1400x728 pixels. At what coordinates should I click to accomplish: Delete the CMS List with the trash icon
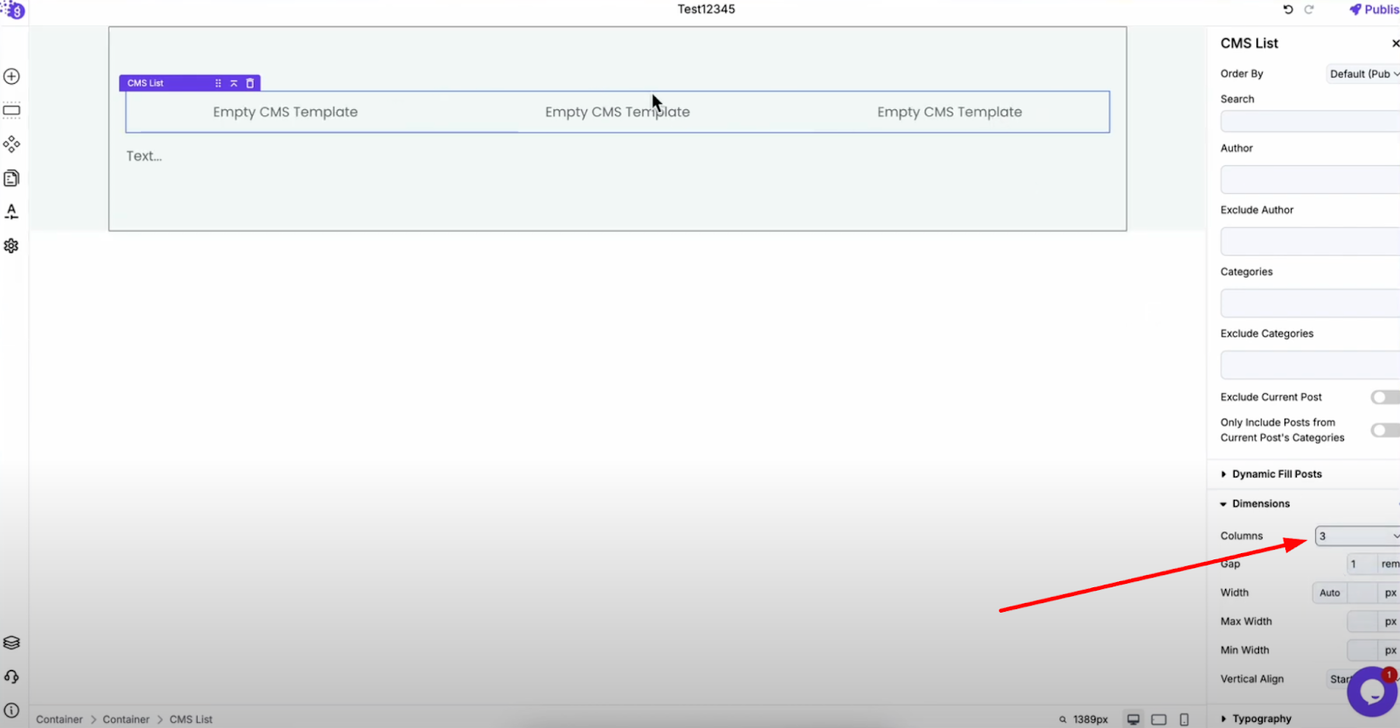click(250, 83)
